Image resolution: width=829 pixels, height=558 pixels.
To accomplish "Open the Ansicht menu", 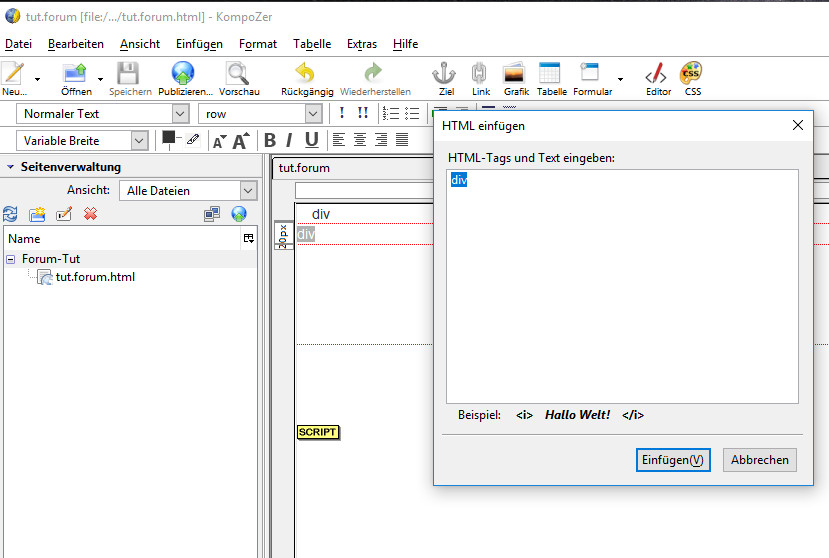I will tap(140, 44).
